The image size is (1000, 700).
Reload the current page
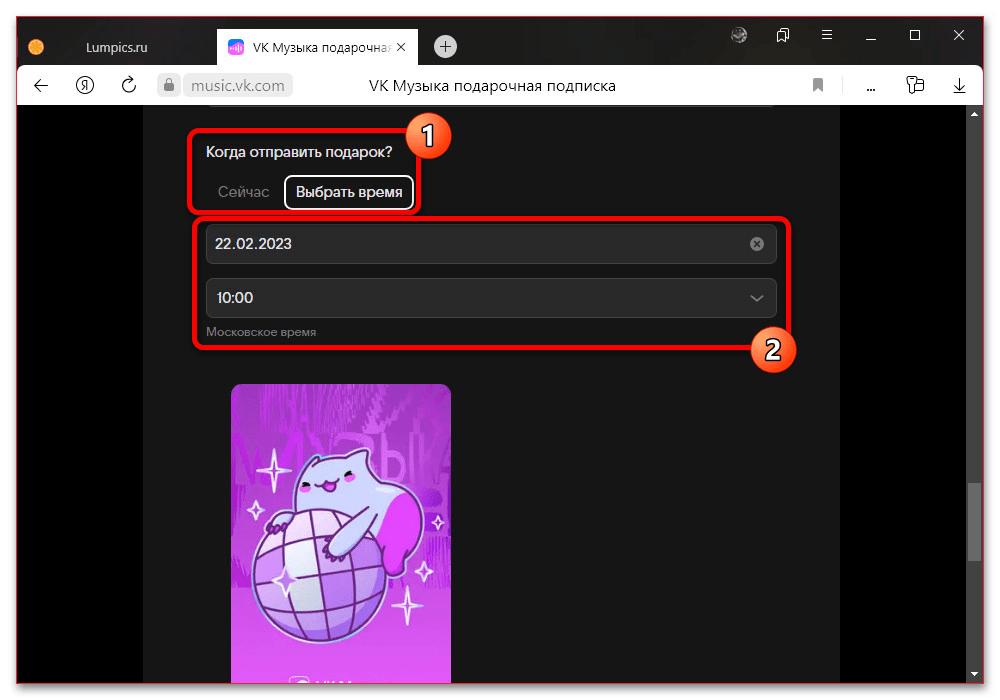pos(129,85)
